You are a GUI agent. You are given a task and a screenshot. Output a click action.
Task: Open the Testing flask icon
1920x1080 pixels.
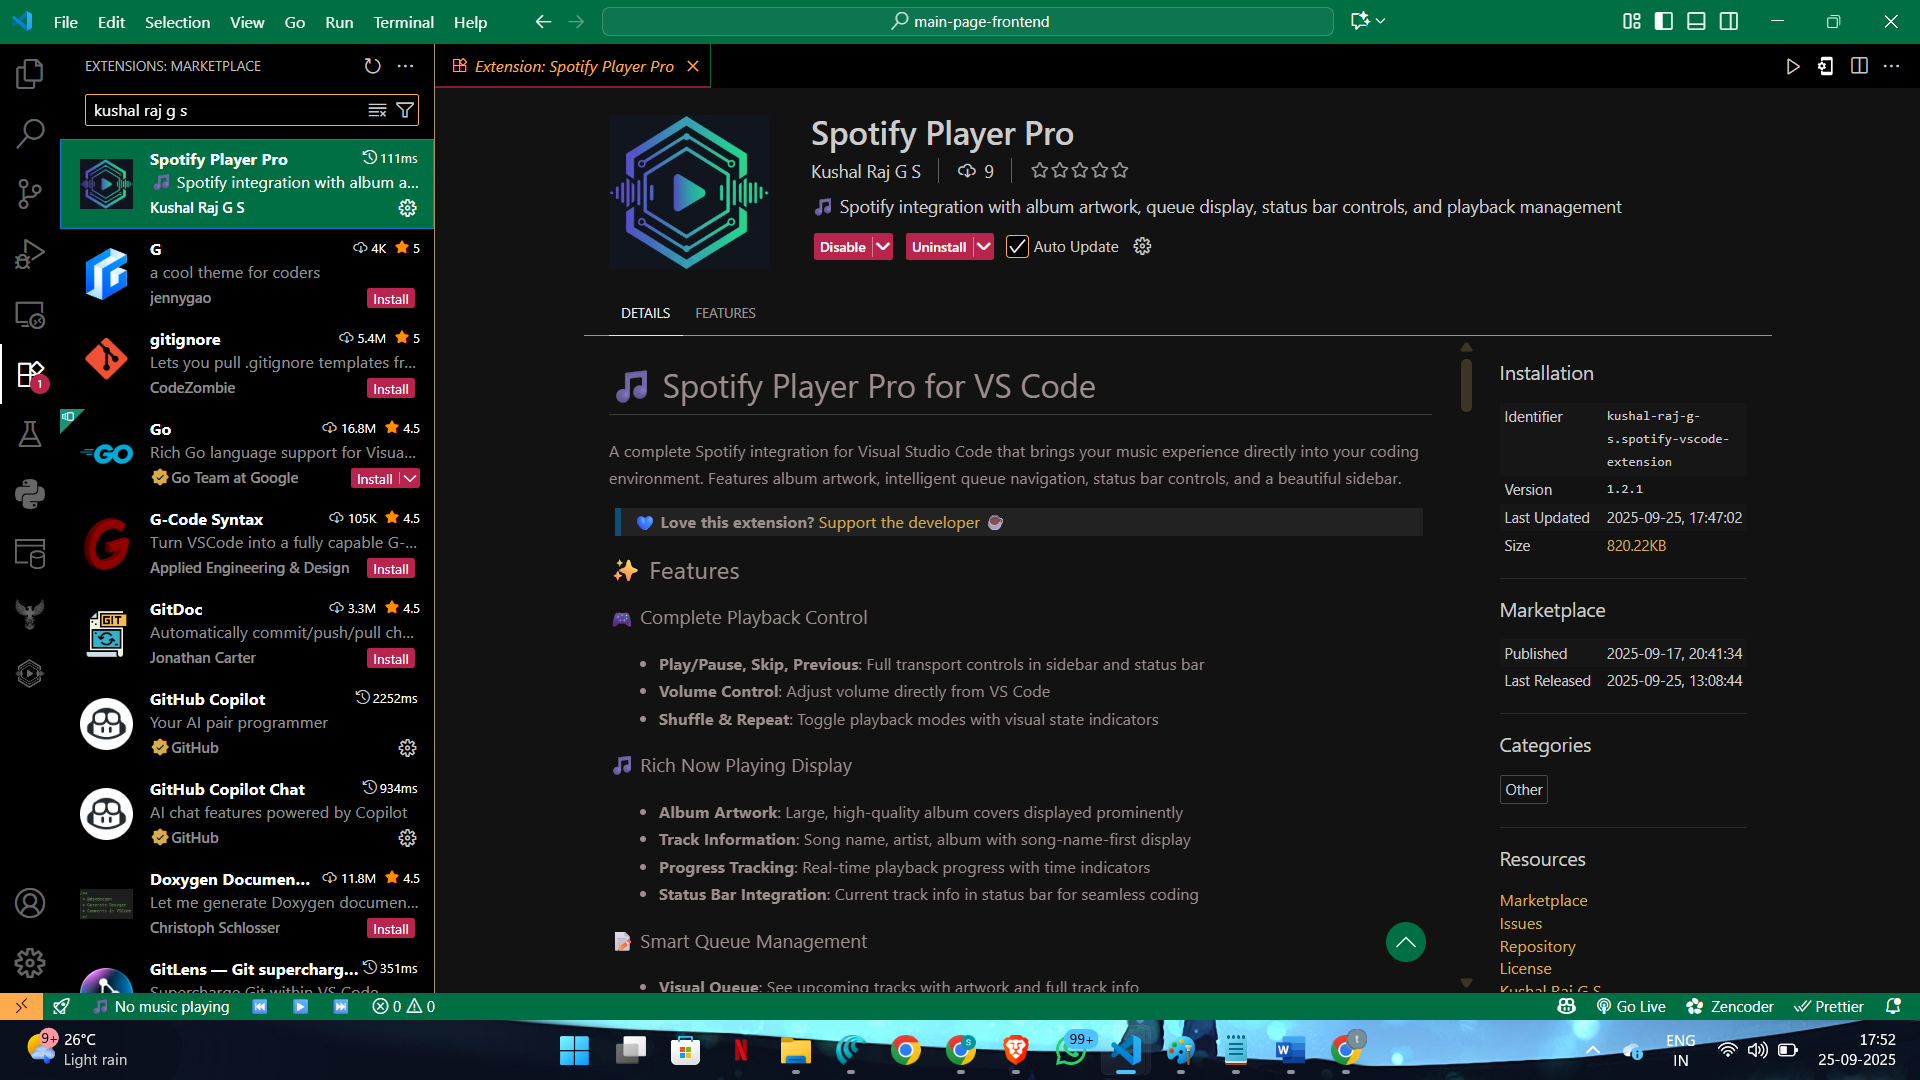click(30, 434)
